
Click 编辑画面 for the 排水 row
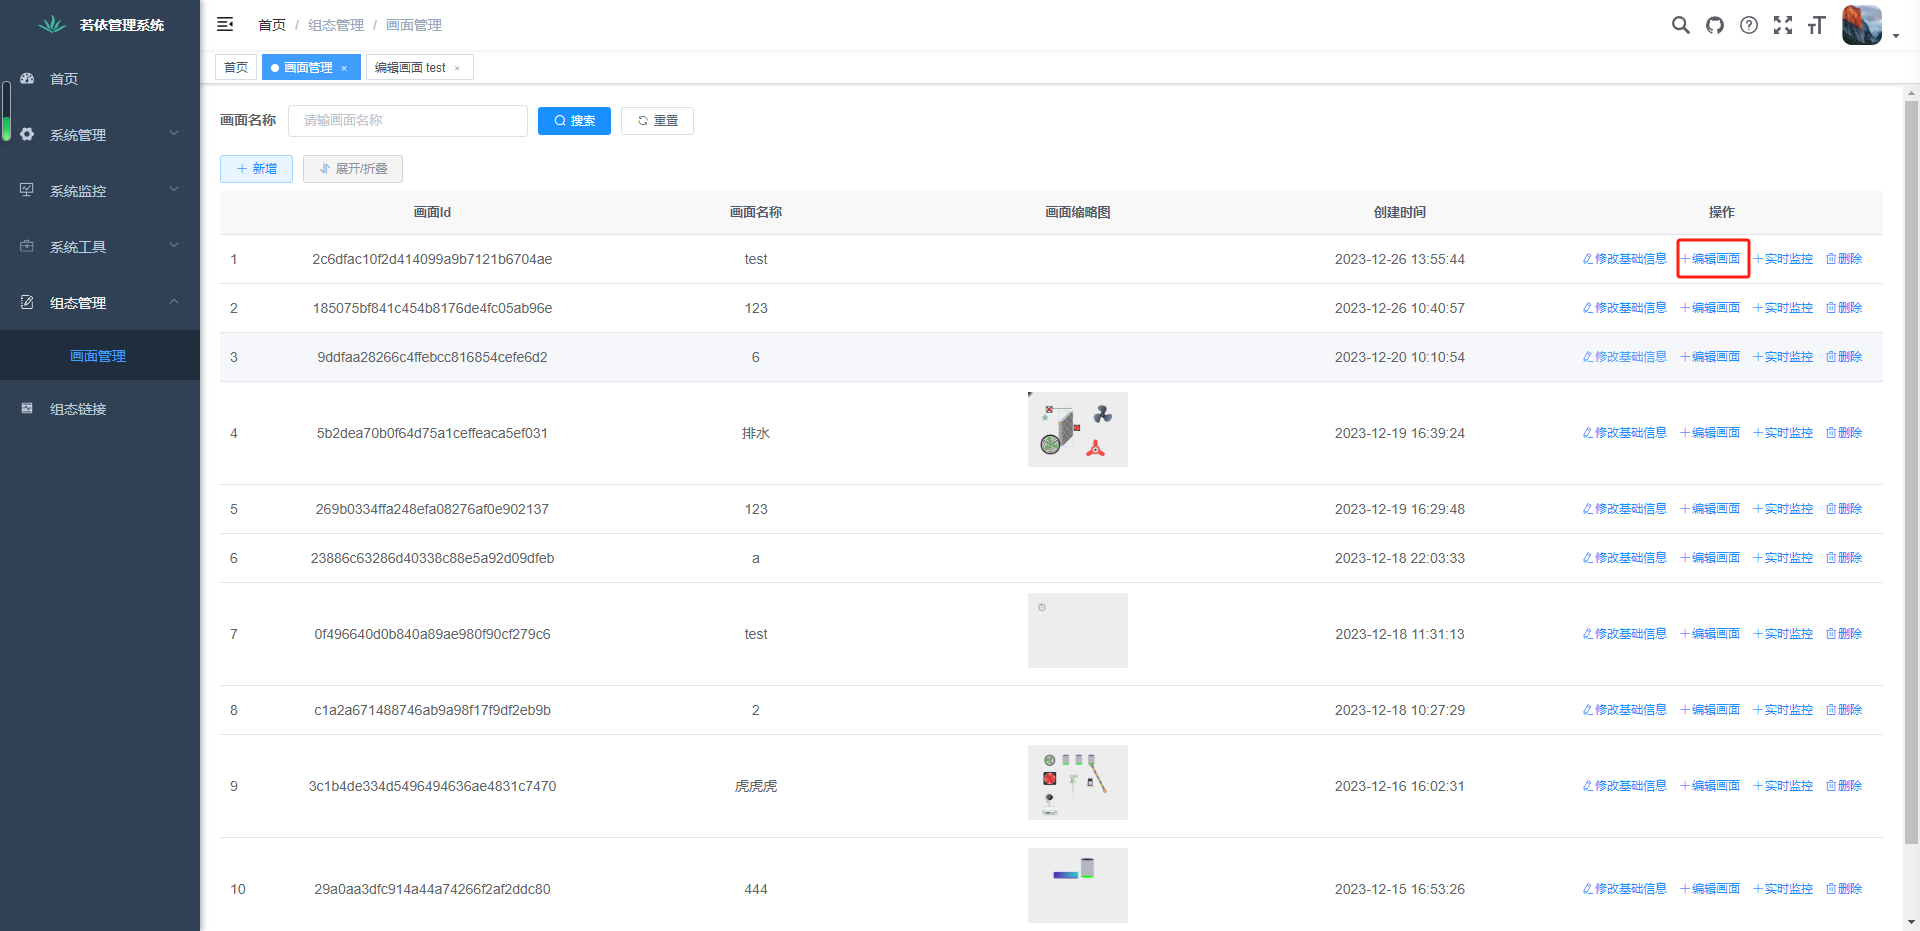pos(1710,433)
